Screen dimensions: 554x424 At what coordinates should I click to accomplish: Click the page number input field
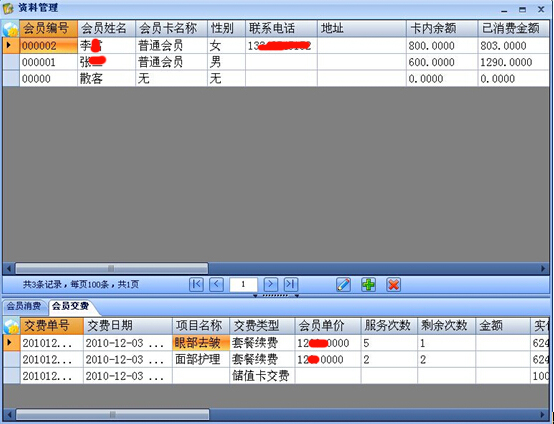pyautogui.click(x=243, y=284)
